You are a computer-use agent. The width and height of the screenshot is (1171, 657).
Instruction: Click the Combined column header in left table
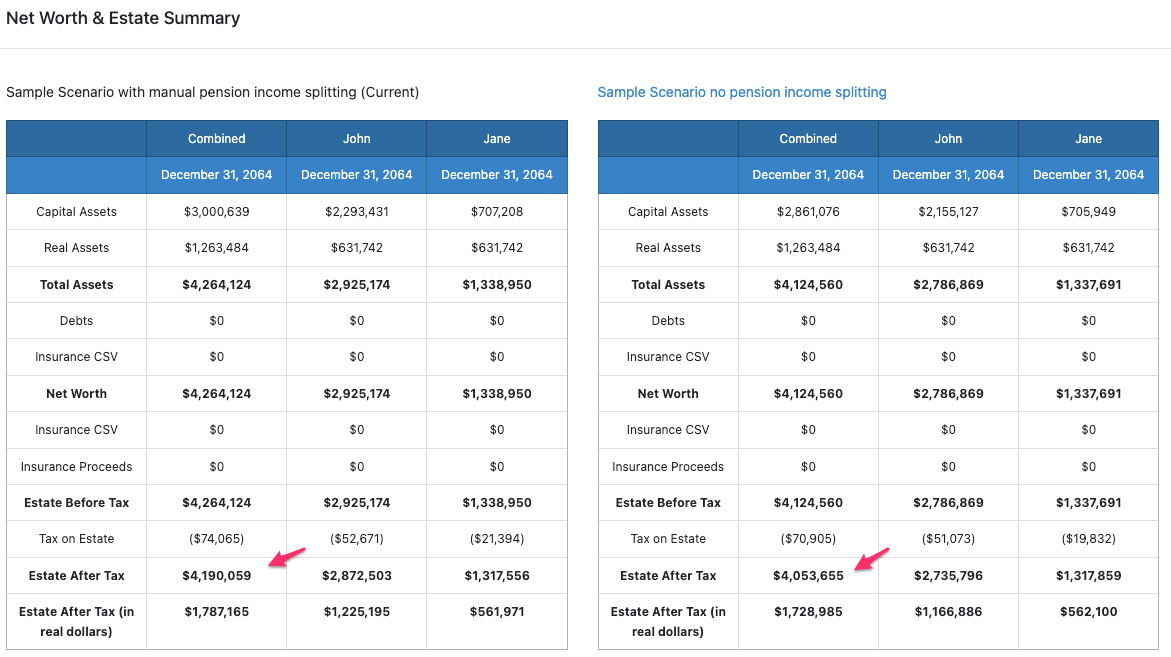tap(216, 138)
